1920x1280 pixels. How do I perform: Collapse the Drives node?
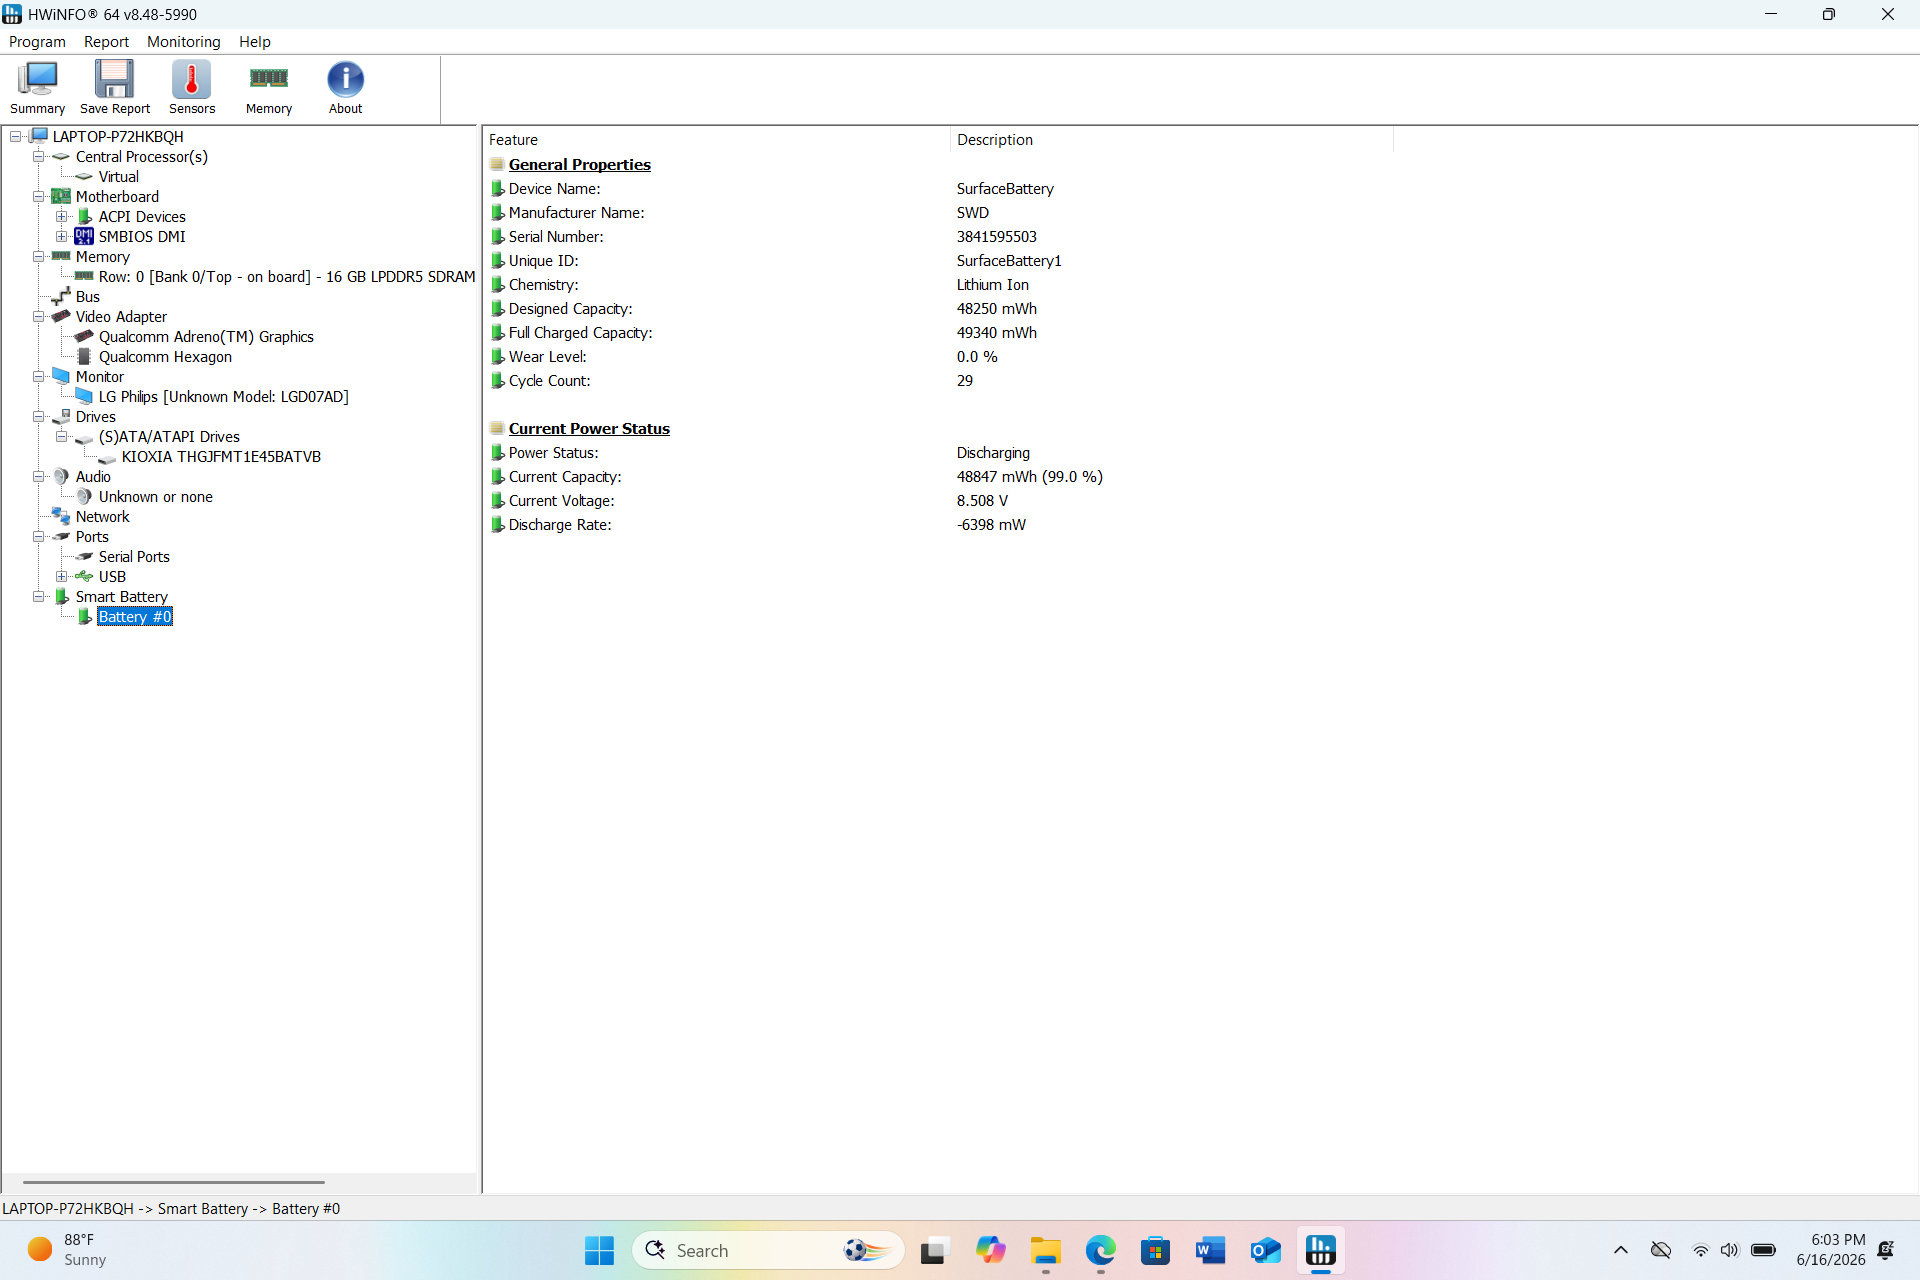pyautogui.click(x=39, y=417)
